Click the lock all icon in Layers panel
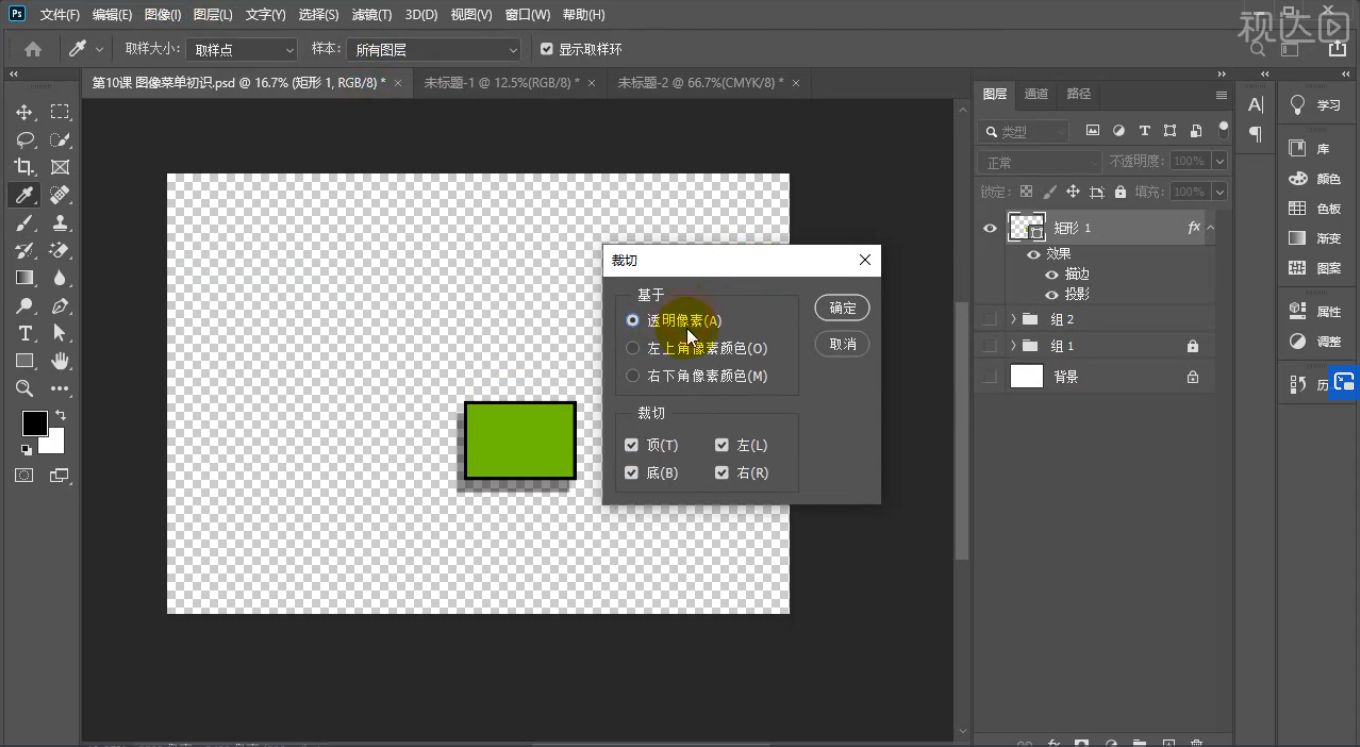 tap(1120, 192)
